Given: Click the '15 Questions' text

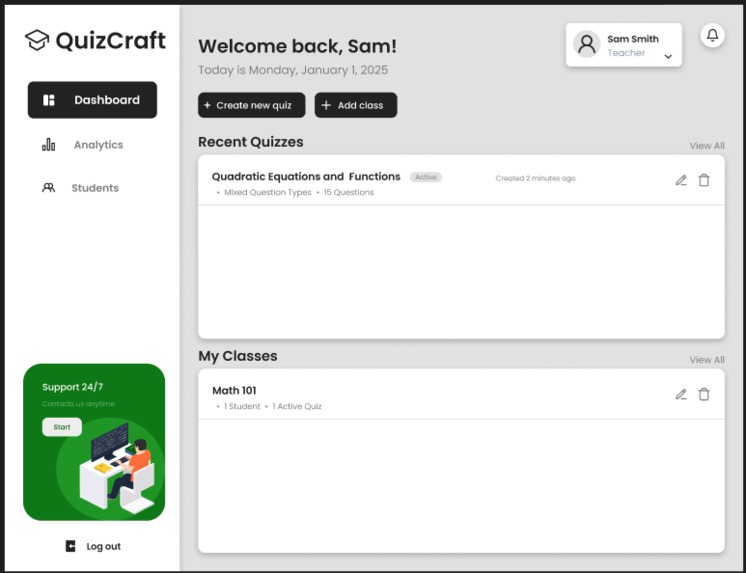Looking at the screenshot, I should tap(349, 192).
